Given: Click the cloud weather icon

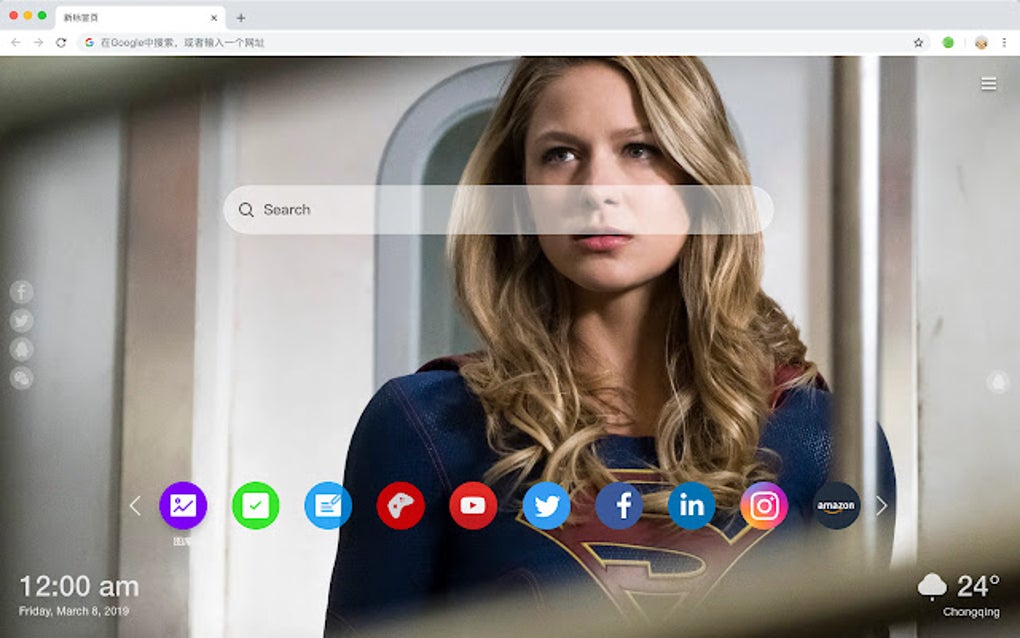Looking at the screenshot, I should 932,586.
